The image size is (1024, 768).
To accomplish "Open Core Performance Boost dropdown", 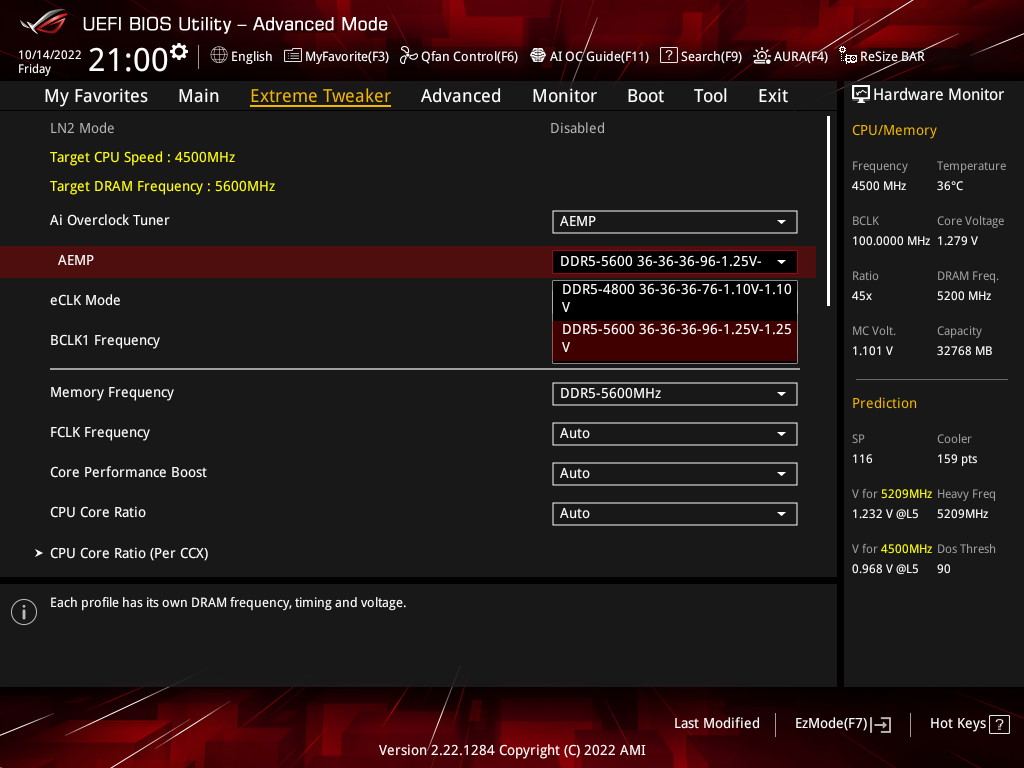I will click(x=675, y=473).
